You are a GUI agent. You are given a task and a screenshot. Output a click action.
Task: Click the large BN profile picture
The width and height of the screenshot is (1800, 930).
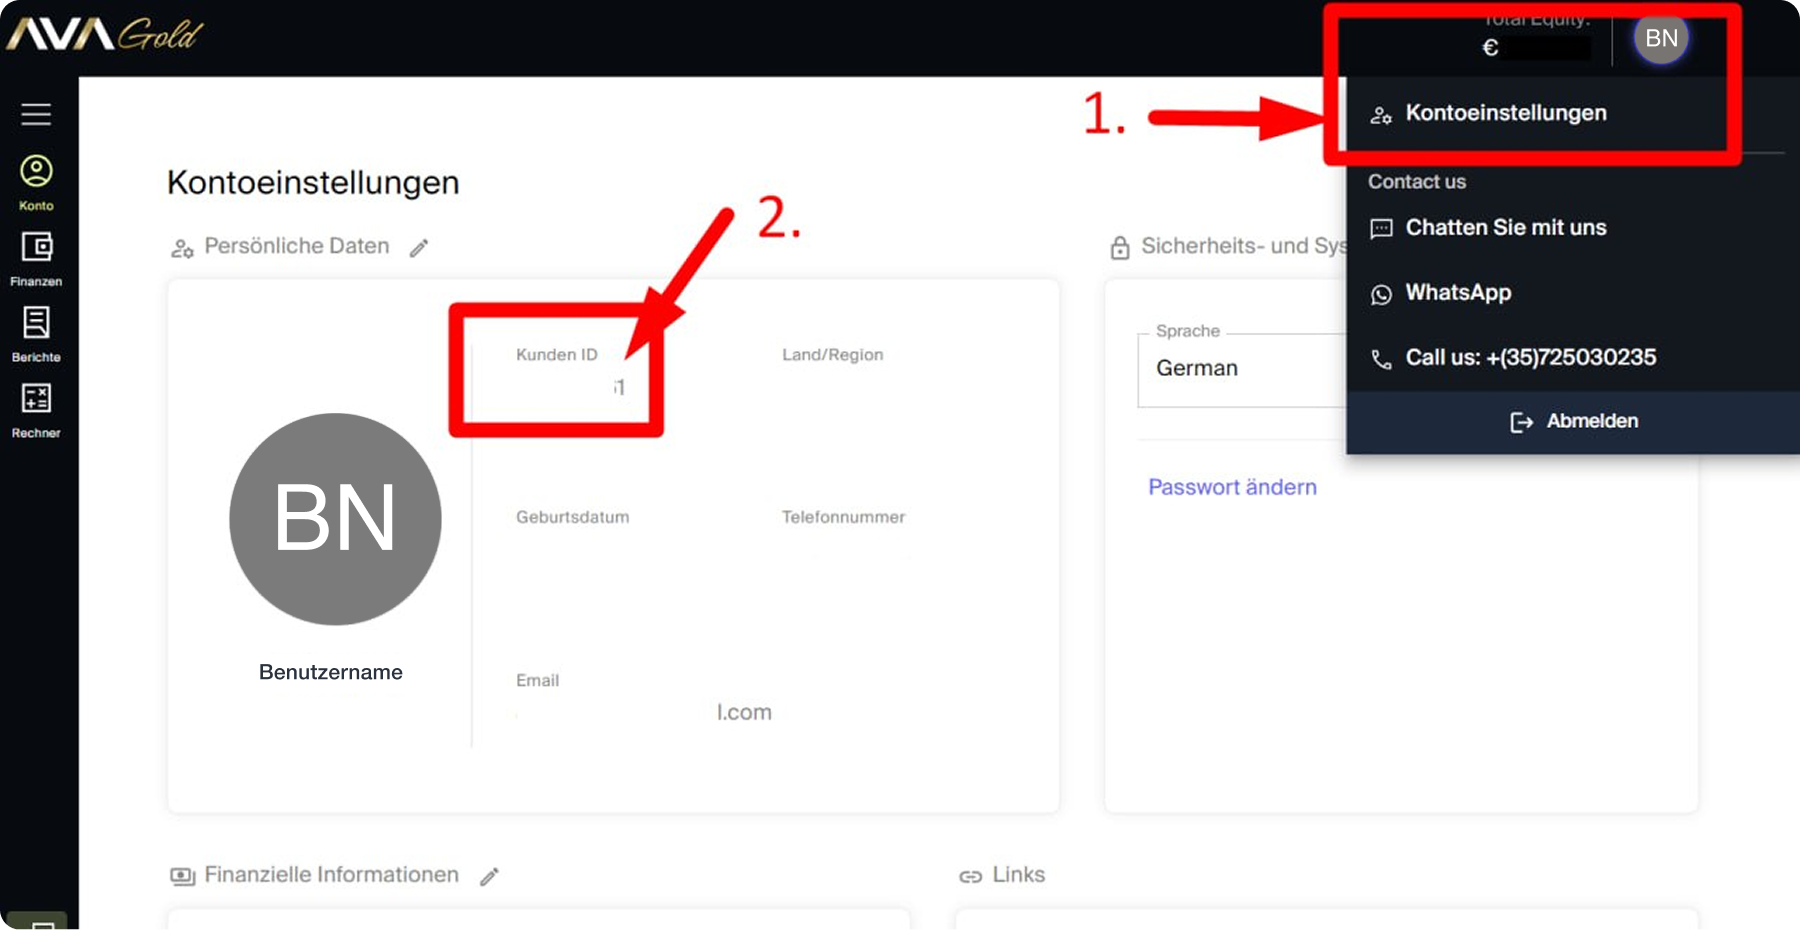[335, 519]
